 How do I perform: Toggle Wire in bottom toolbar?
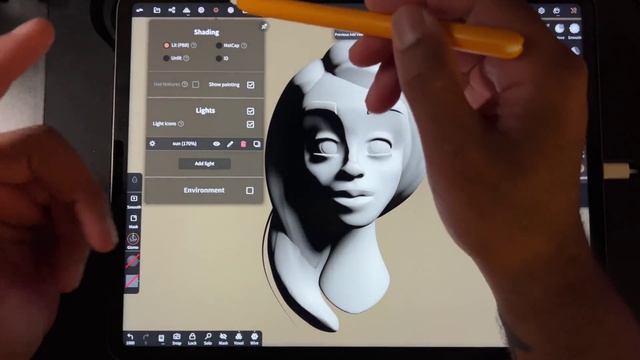254,339
